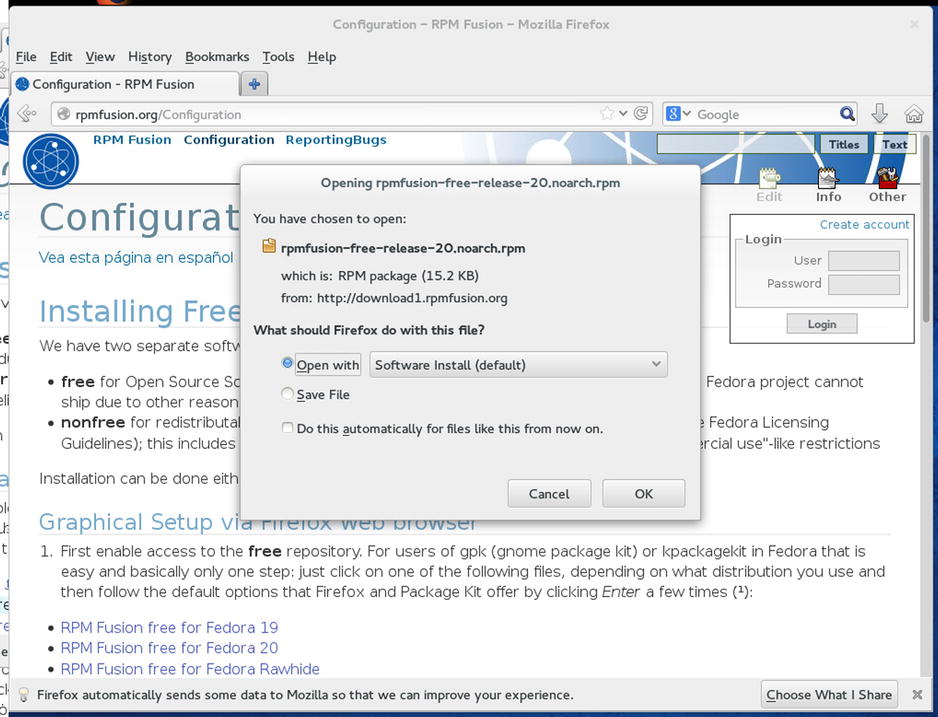Click the bookmark star in address bar
Viewport: 938px width, 717px height.
tap(607, 114)
